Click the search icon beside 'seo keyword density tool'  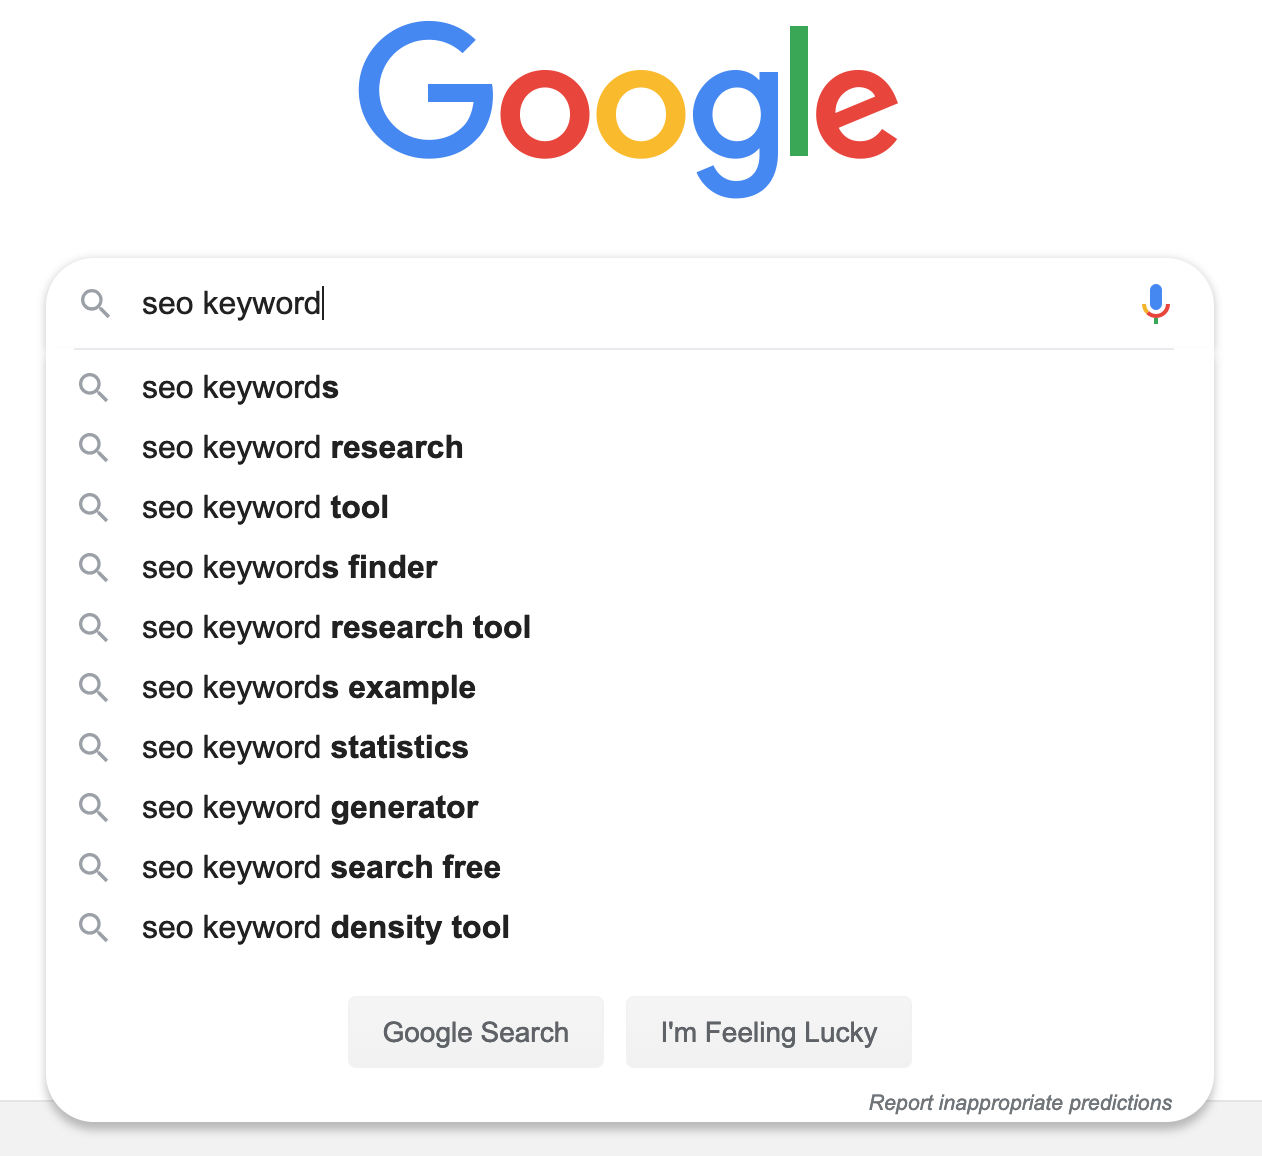pyautogui.click(x=94, y=927)
